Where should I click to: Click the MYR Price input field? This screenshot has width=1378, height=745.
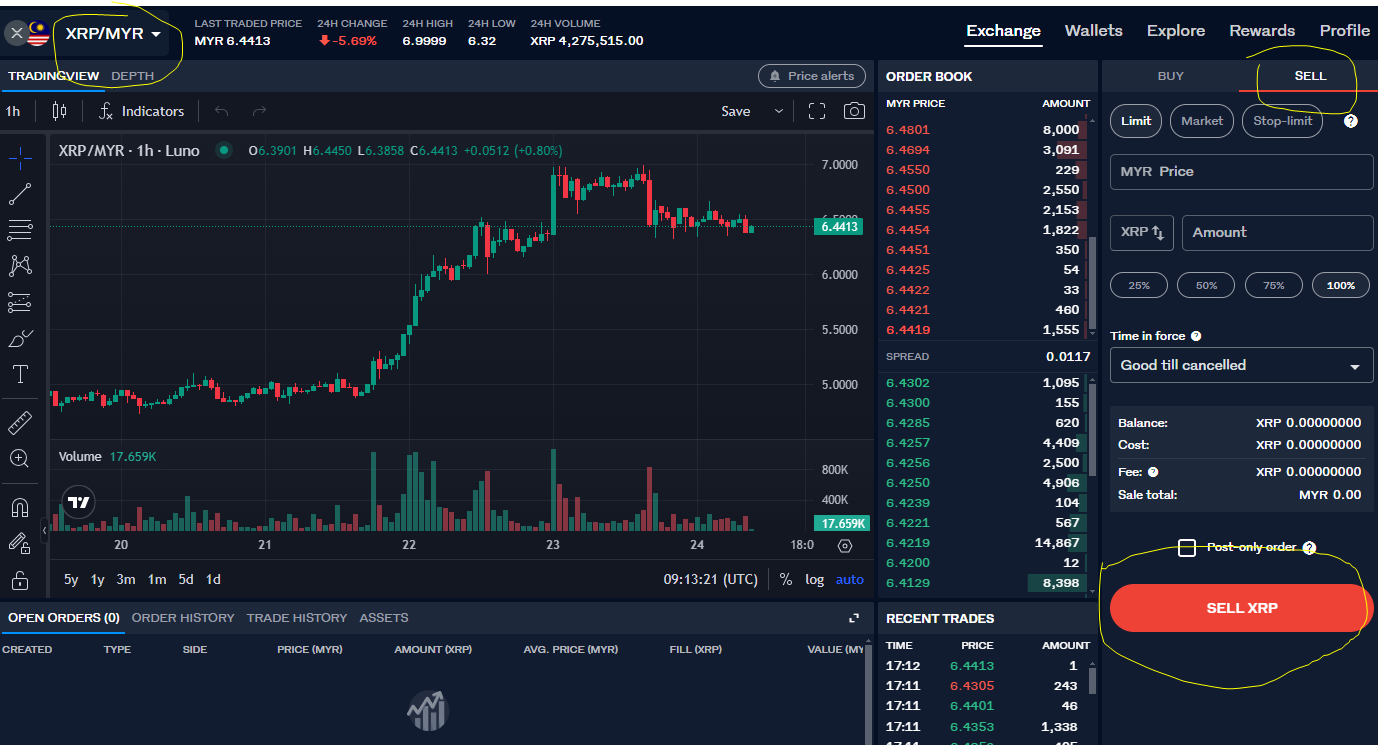tap(1241, 172)
